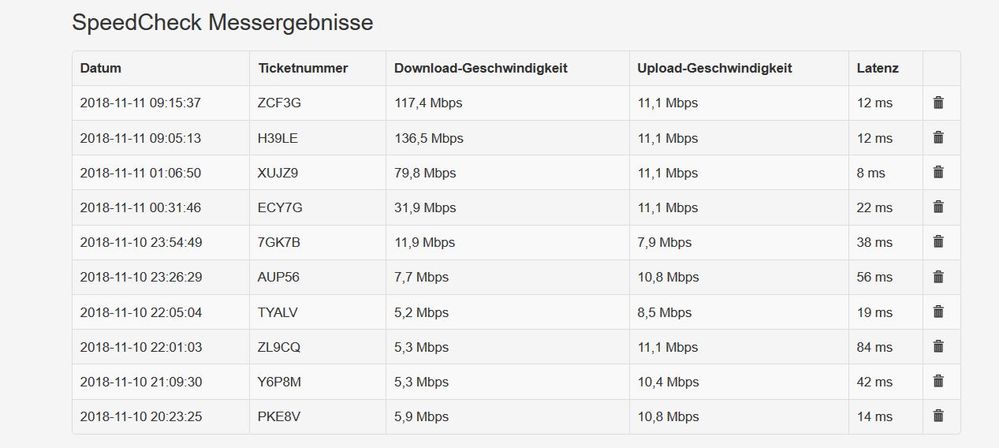Delete the ZL9CQ speed test entry
This screenshot has width=999, height=448.
(x=938, y=346)
